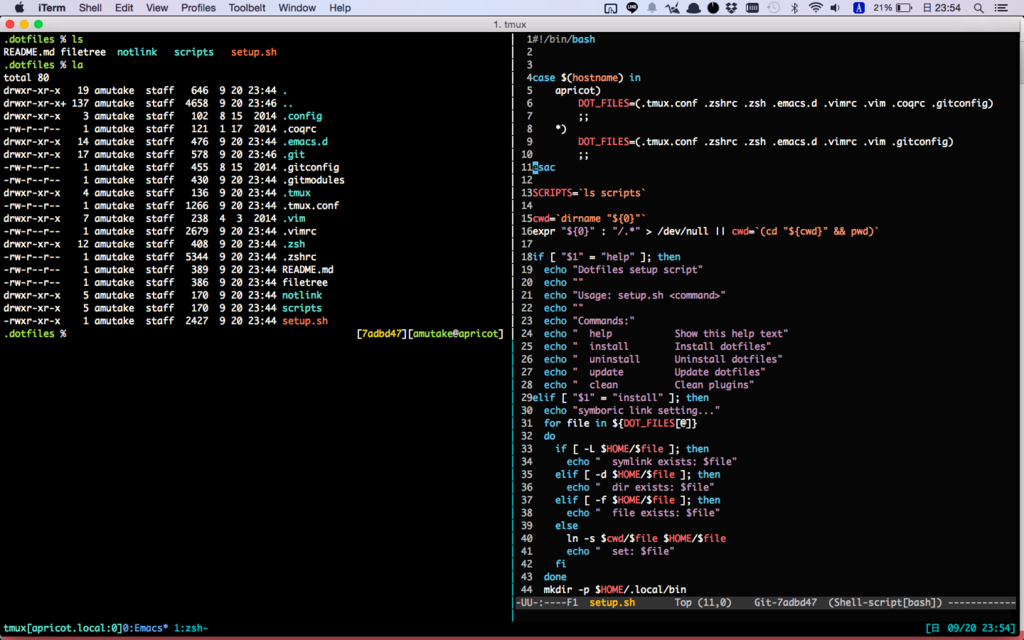
Task: Click the Time Machine icon
Action: point(773,8)
